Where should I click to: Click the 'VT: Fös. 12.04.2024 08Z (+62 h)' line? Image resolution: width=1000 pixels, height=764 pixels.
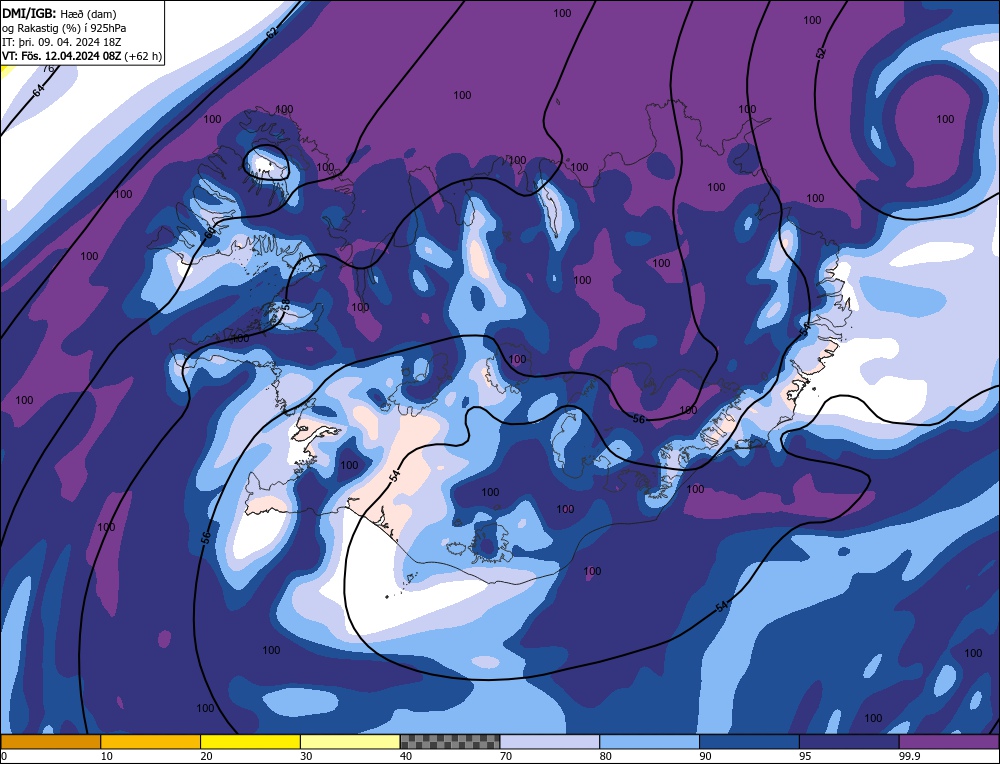click(x=82, y=56)
